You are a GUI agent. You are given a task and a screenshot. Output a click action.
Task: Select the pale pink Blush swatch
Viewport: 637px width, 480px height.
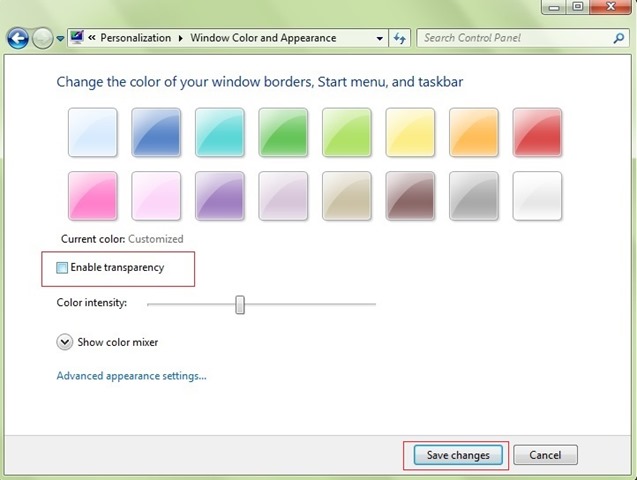coord(156,196)
